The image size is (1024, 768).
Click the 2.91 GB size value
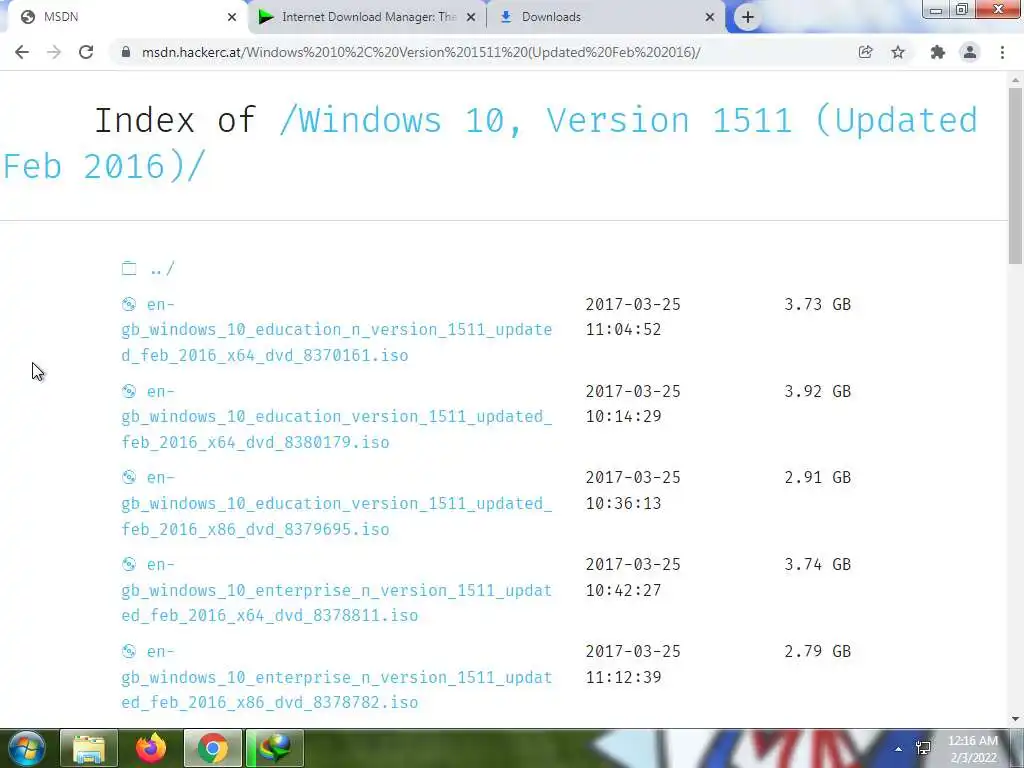pos(818,477)
